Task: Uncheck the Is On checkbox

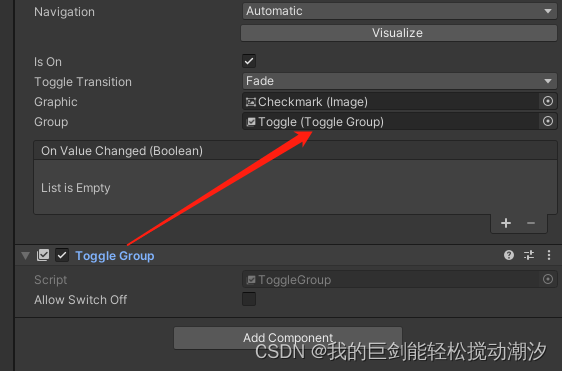Action: click(249, 61)
